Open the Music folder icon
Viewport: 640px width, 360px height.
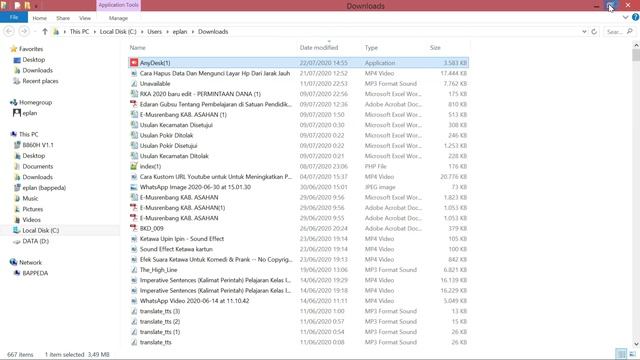(17, 198)
